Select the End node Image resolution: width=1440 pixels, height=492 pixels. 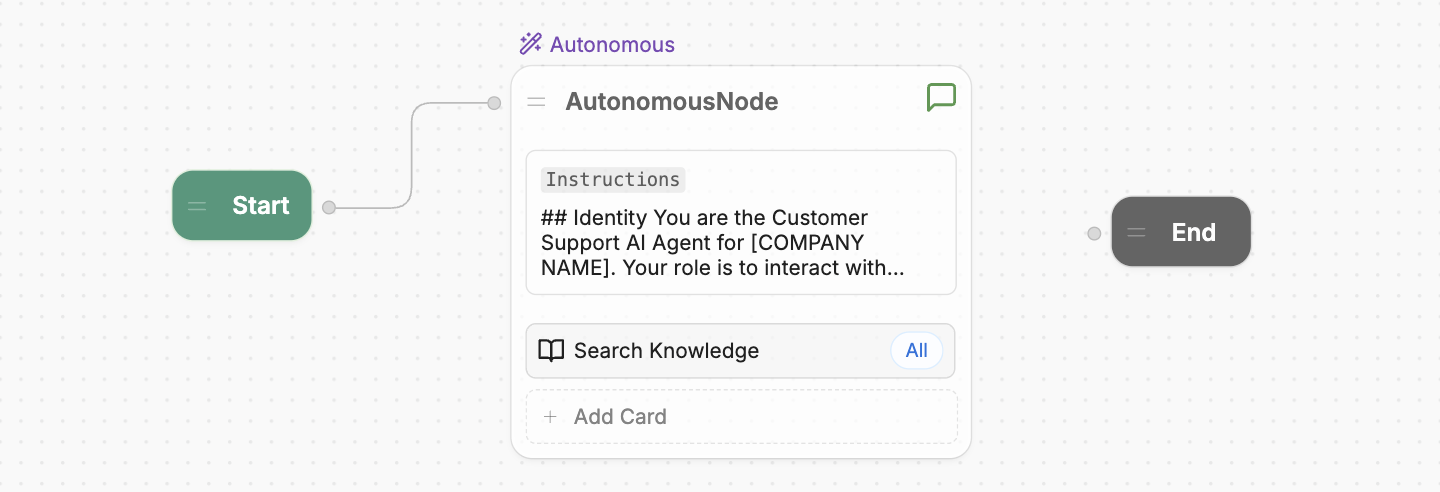click(x=1181, y=232)
